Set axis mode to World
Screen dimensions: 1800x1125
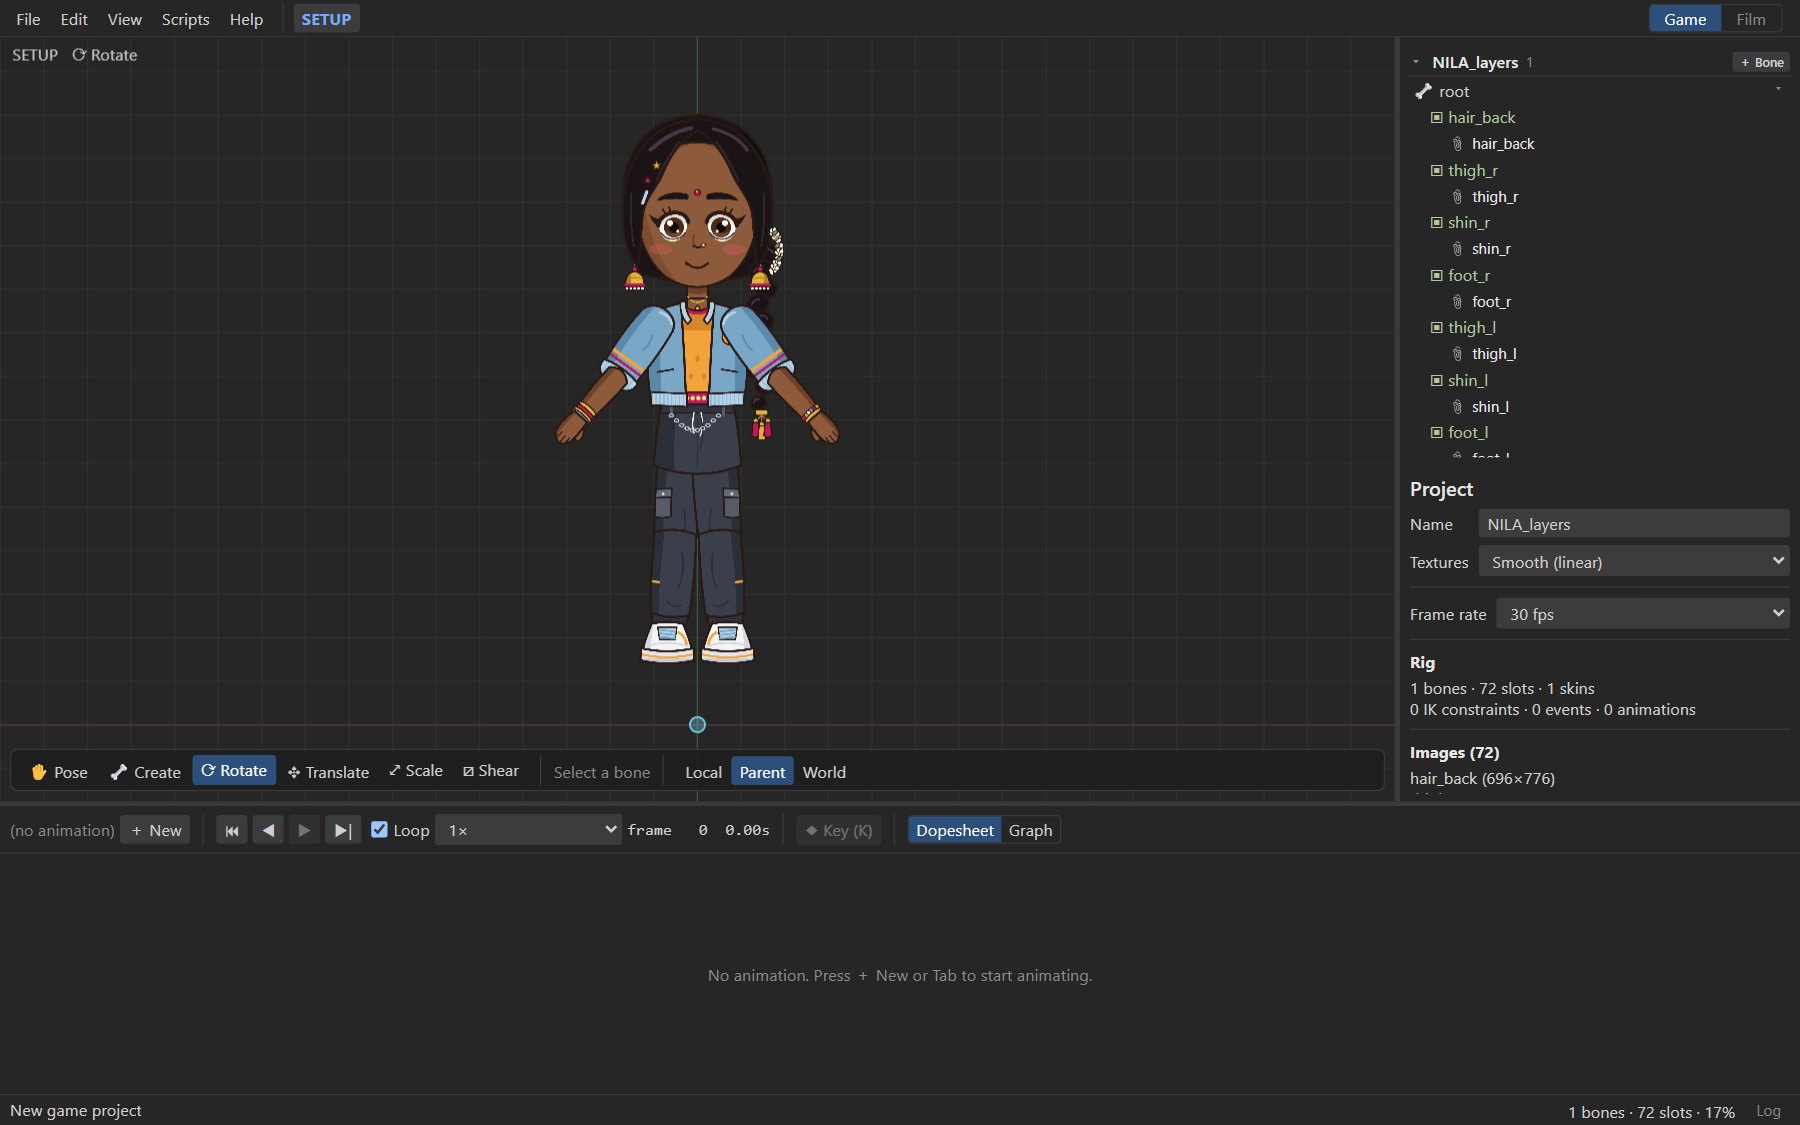(x=824, y=771)
